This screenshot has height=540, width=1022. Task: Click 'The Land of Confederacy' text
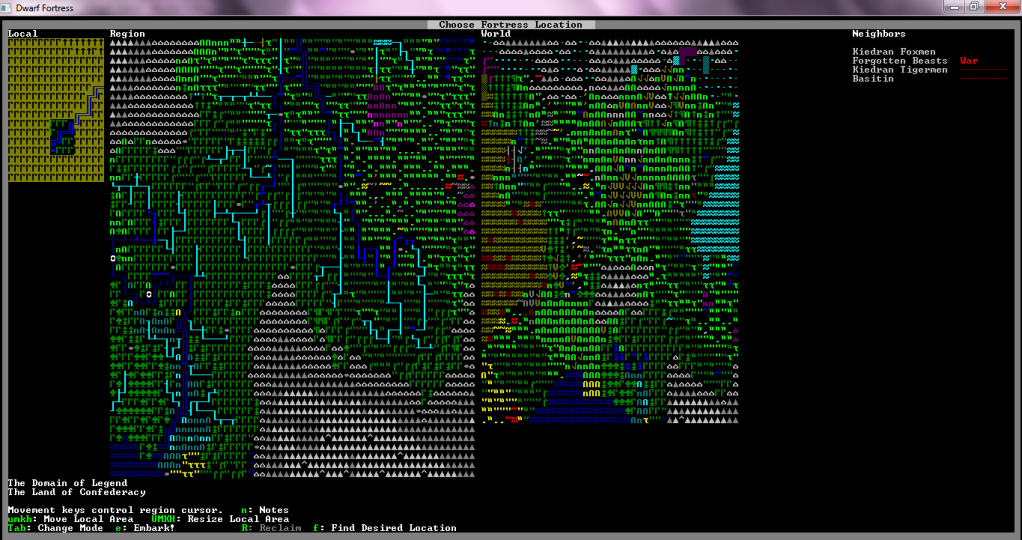76,492
